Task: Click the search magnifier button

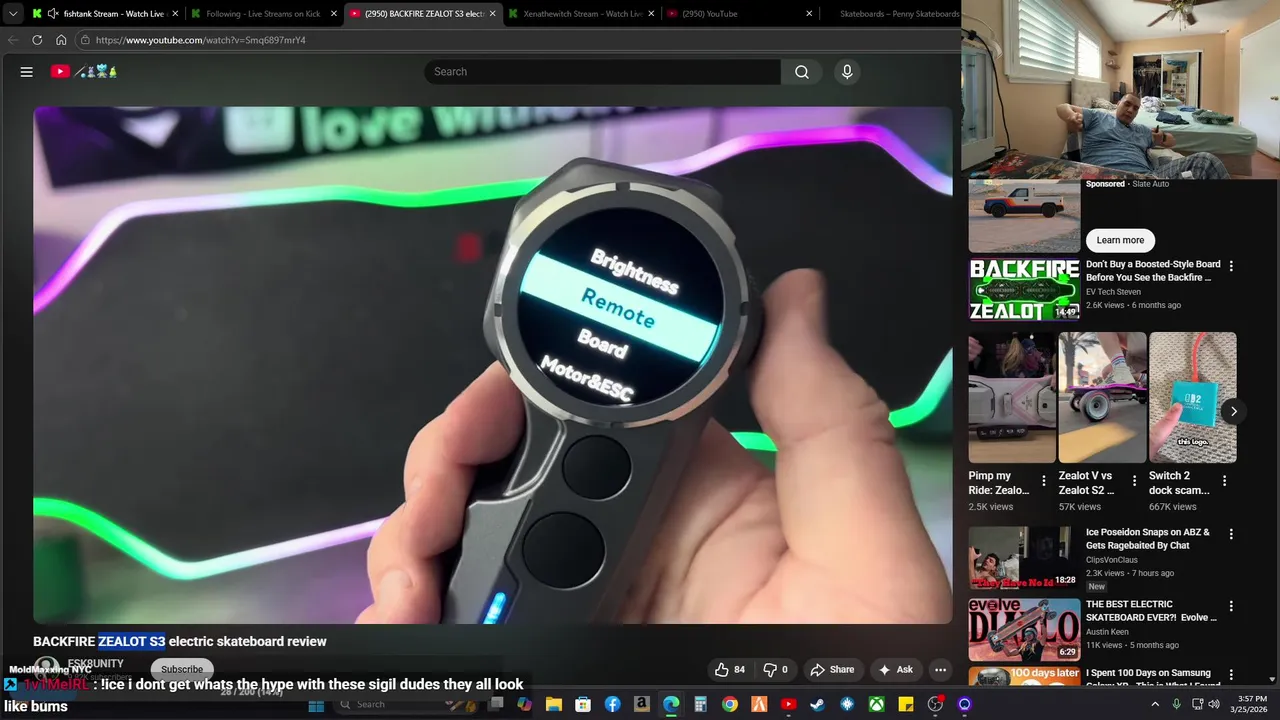Action: point(802,72)
